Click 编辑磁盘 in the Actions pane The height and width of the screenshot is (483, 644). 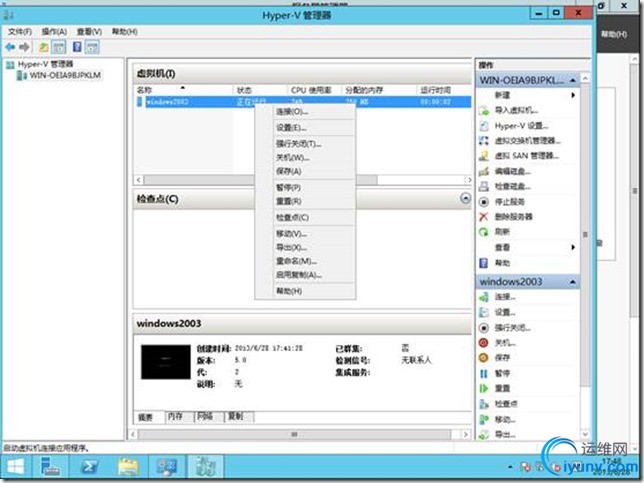click(x=513, y=171)
